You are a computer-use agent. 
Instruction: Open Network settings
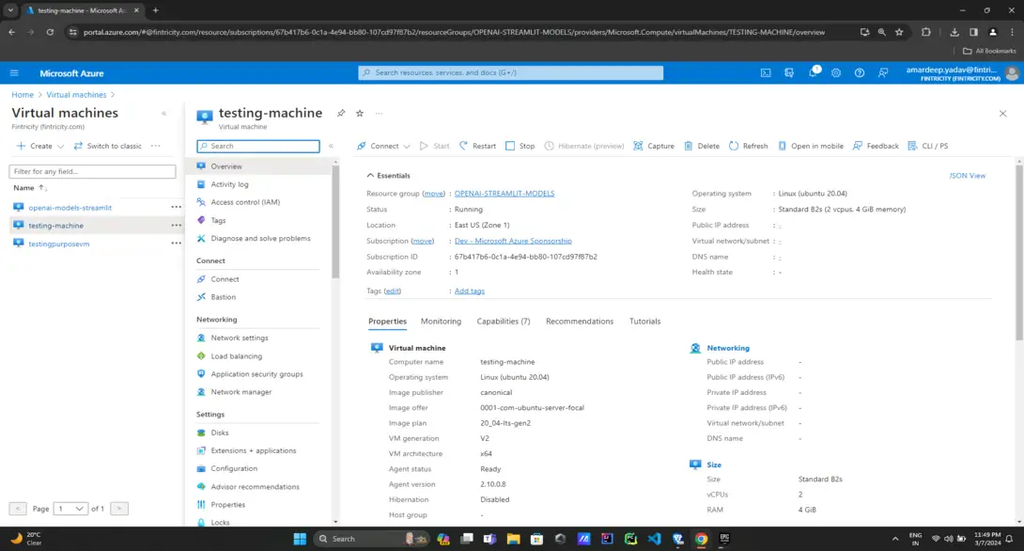click(239, 338)
